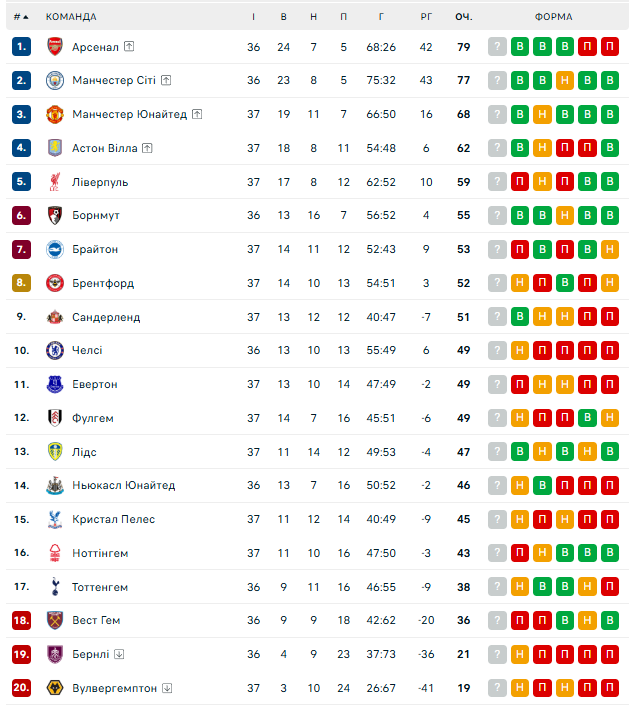Sort standings by РГ column header
The width and height of the screenshot is (629, 705).
point(426,17)
